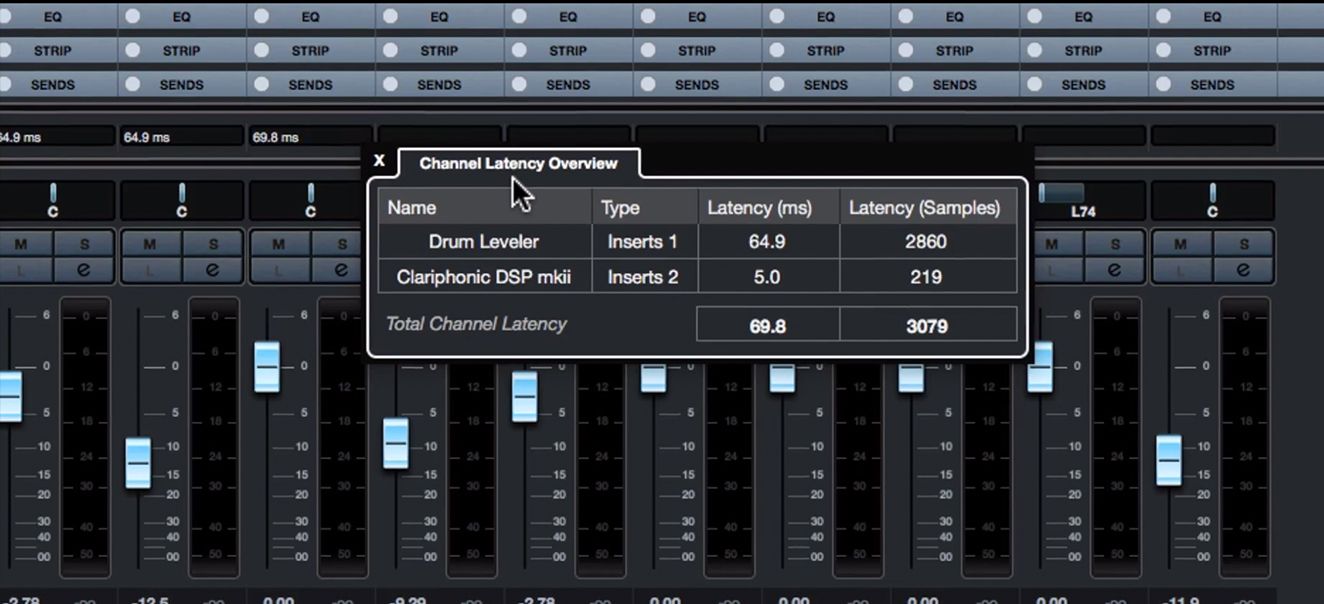1324x604 pixels.
Task: Expand the SENDS section above the 69.8 ms channel
Action: click(x=310, y=85)
